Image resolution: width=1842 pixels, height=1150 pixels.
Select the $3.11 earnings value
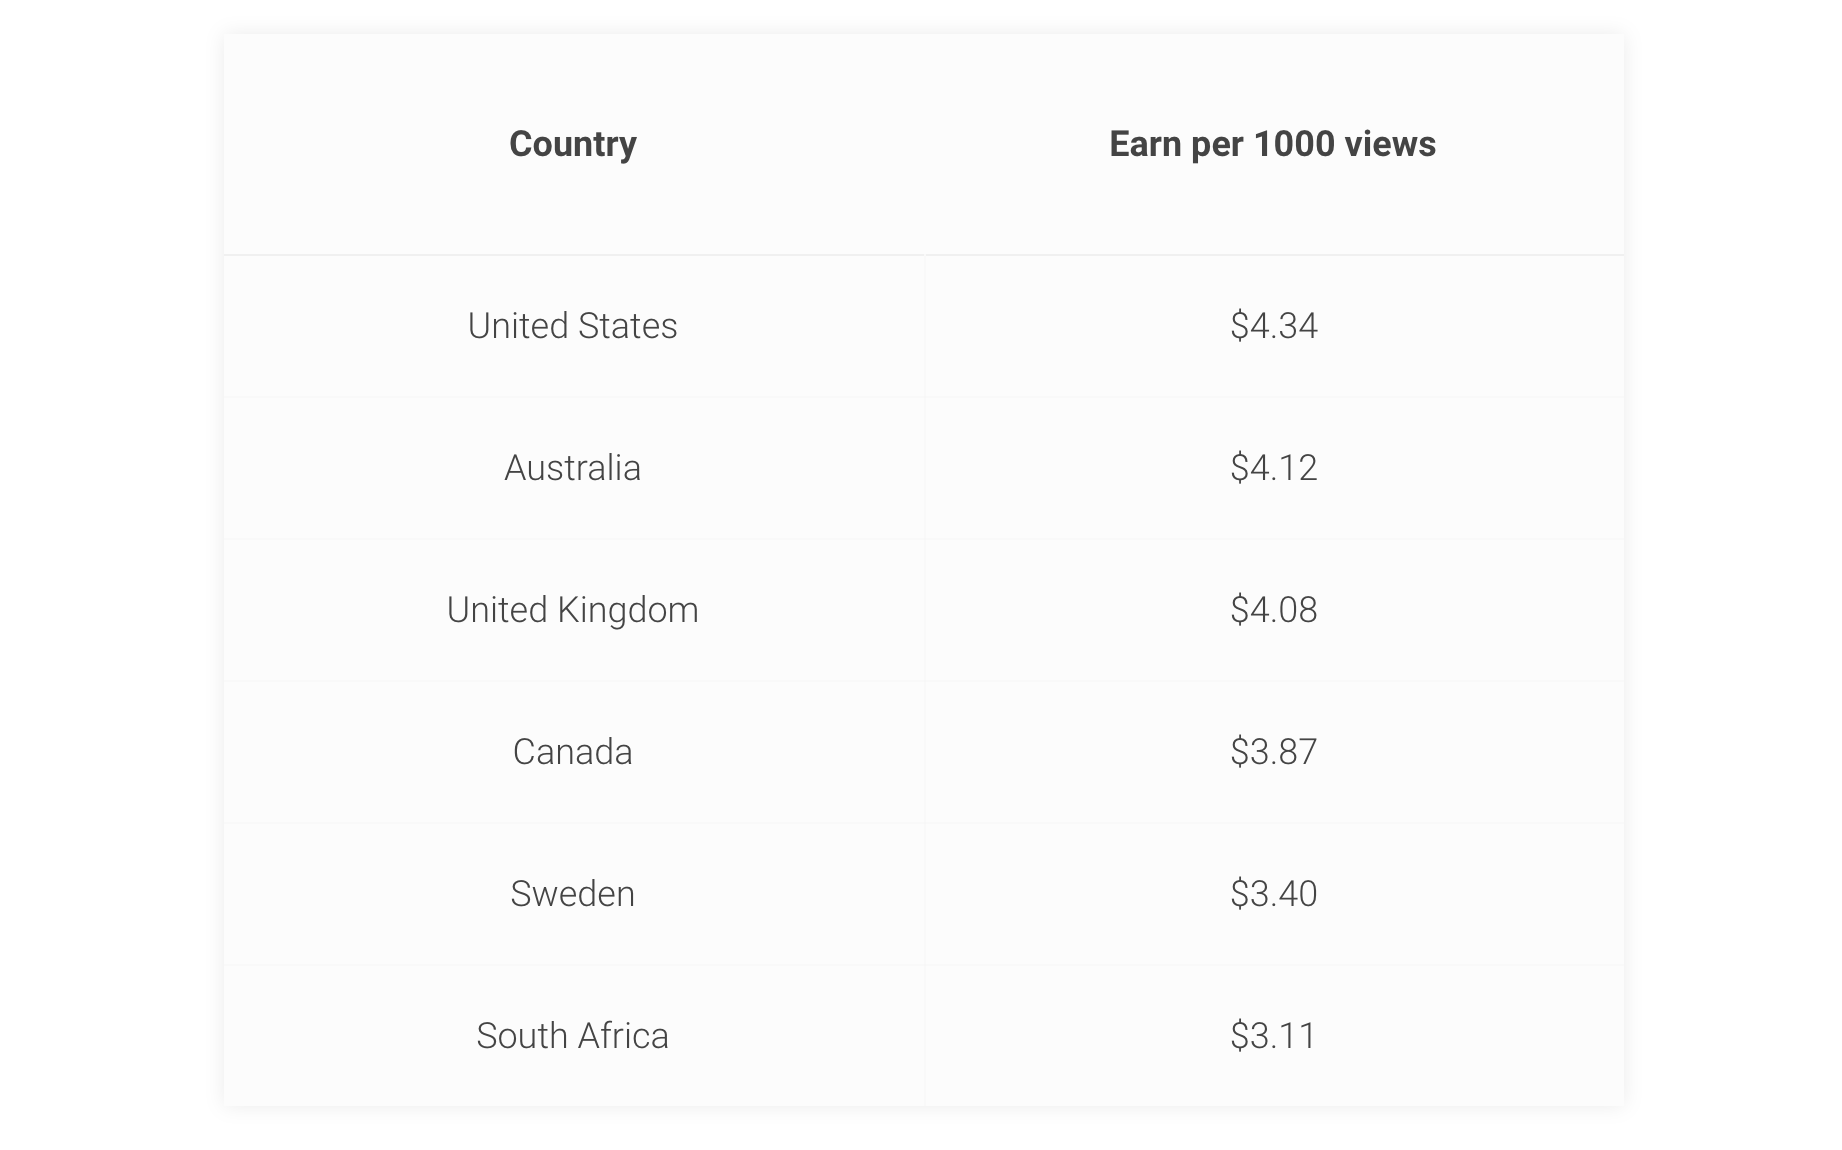click(x=1273, y=1036)
